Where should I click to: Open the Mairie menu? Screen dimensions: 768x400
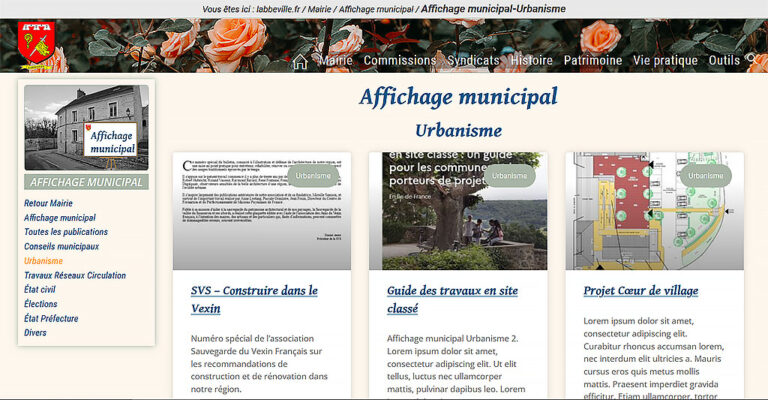(336, 61)
